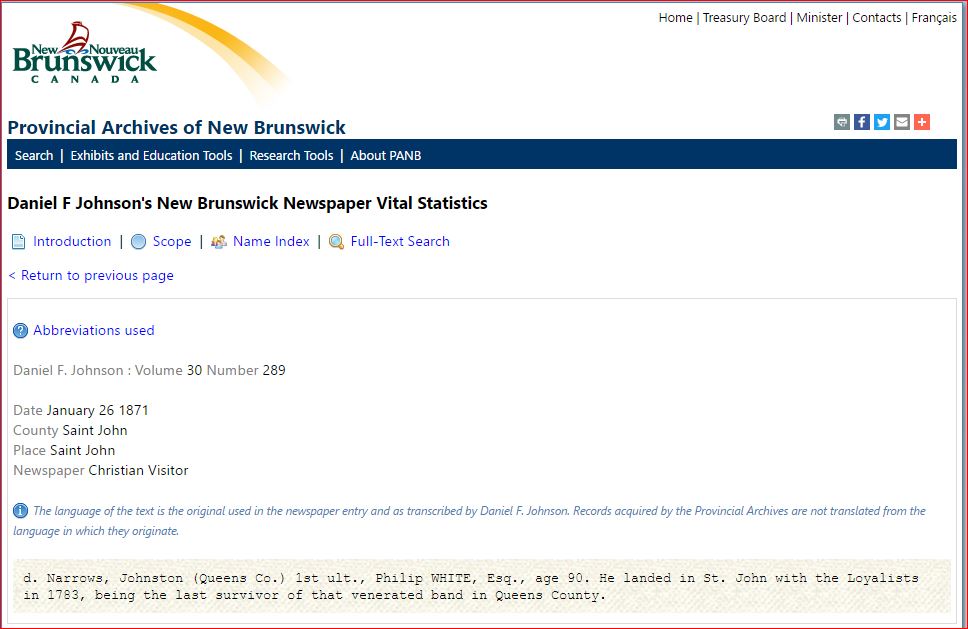Click the Abbreviations help question-mark icon
The image size is (968, 629).
coord(20,331)
